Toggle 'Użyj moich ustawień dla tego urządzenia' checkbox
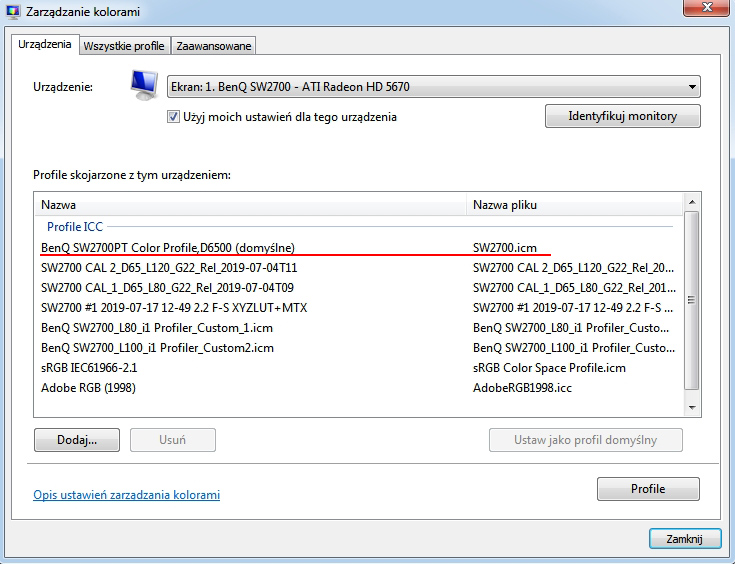Image resolution: width=735 pixels, height=564 pixels. point(173,117)
